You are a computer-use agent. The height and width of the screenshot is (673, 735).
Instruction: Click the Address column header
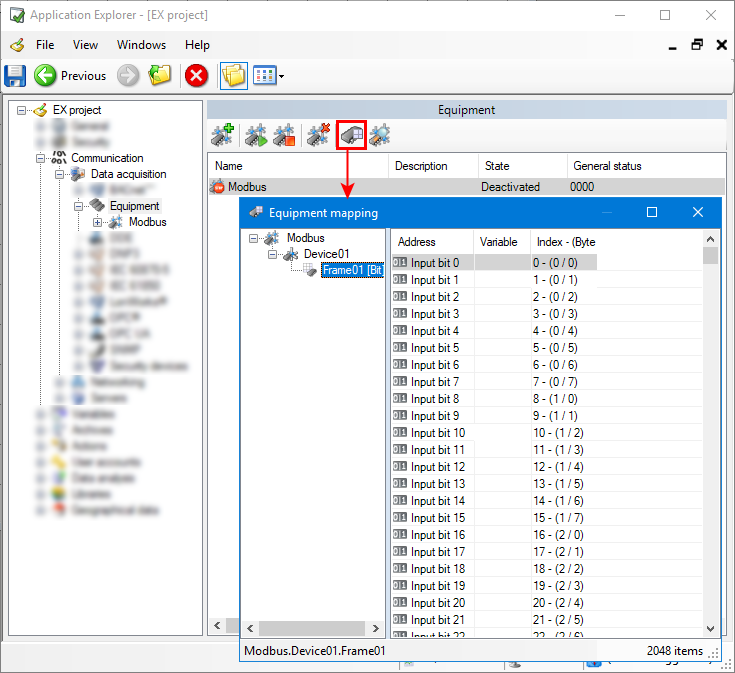pyautogui.click(x=417, y=242)
